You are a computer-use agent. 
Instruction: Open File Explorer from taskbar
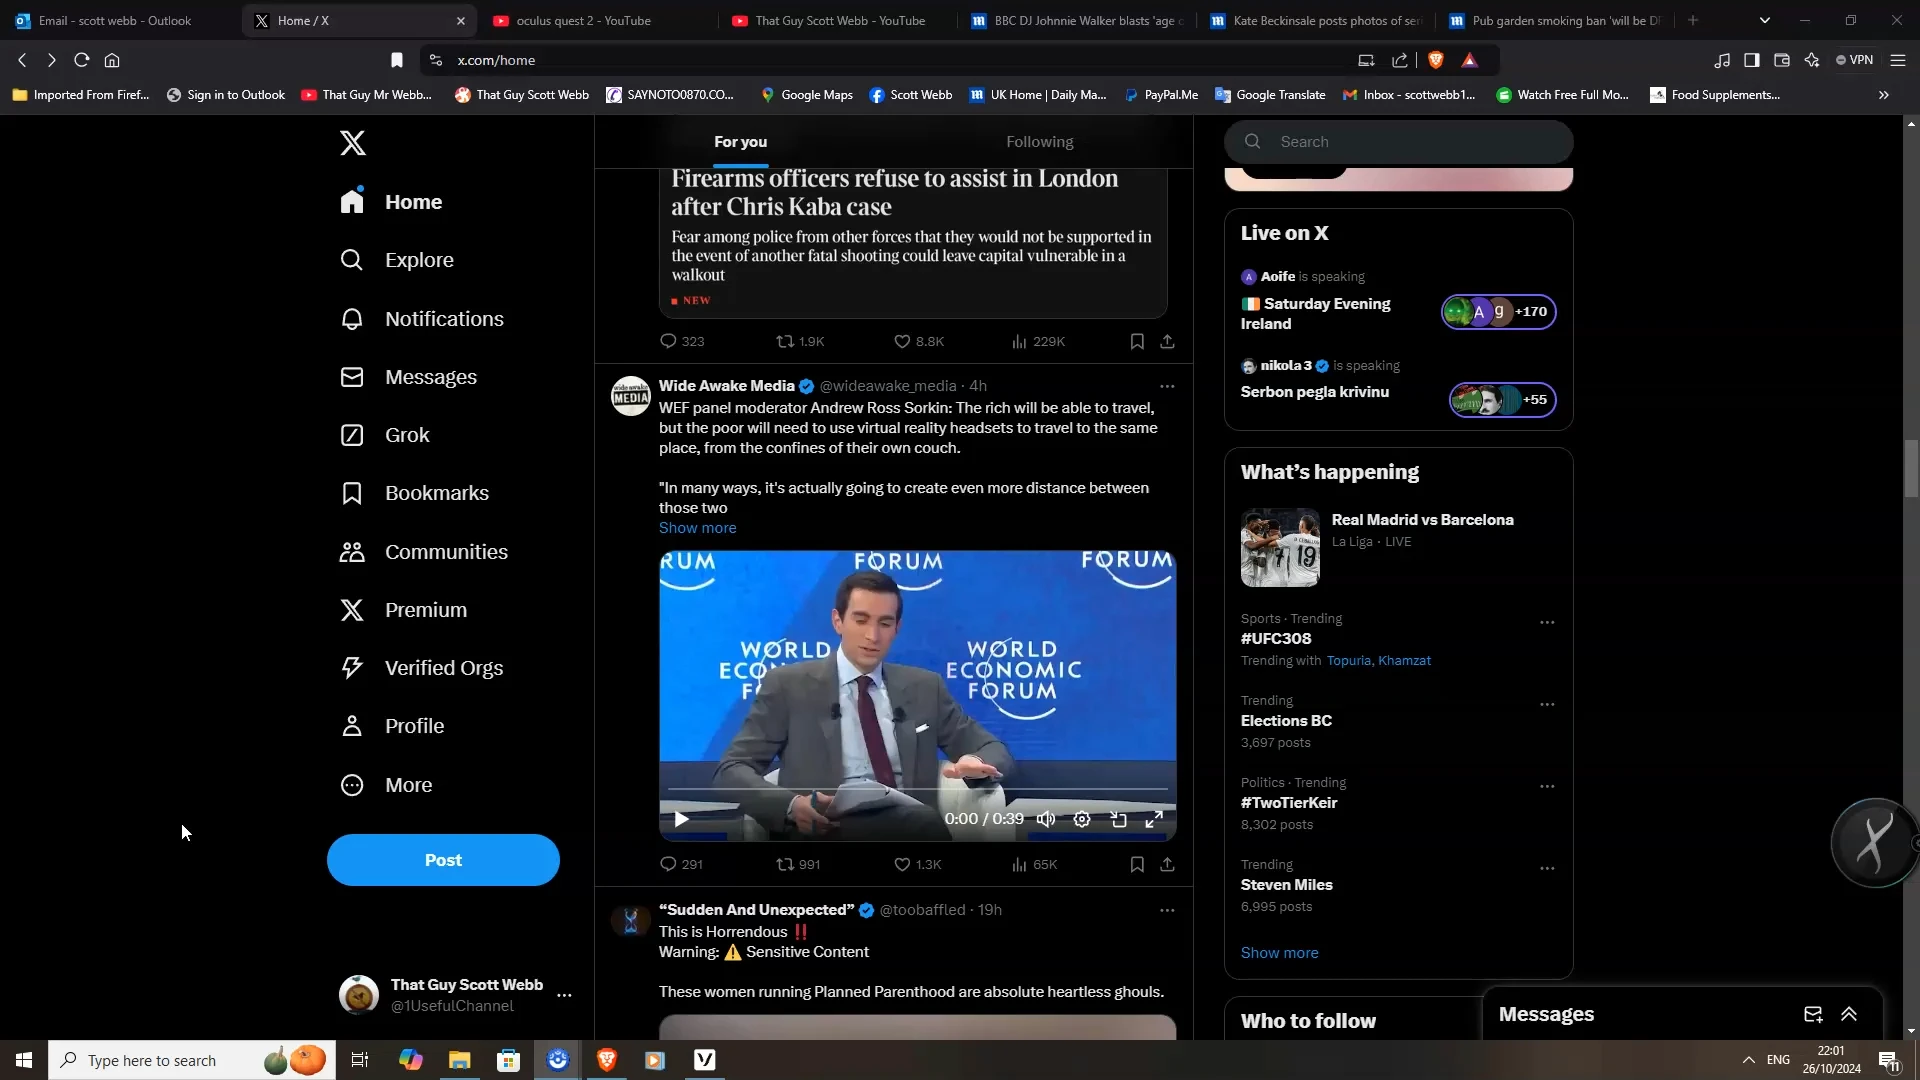(459, 1060)
